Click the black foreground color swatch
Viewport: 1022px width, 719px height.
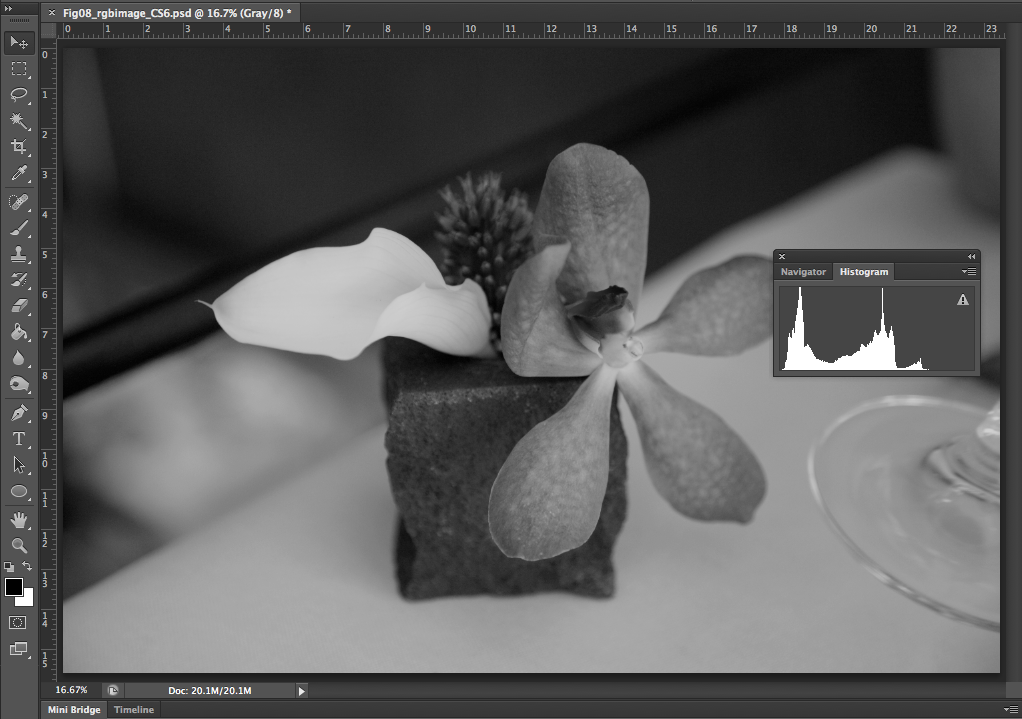point(13,587)
